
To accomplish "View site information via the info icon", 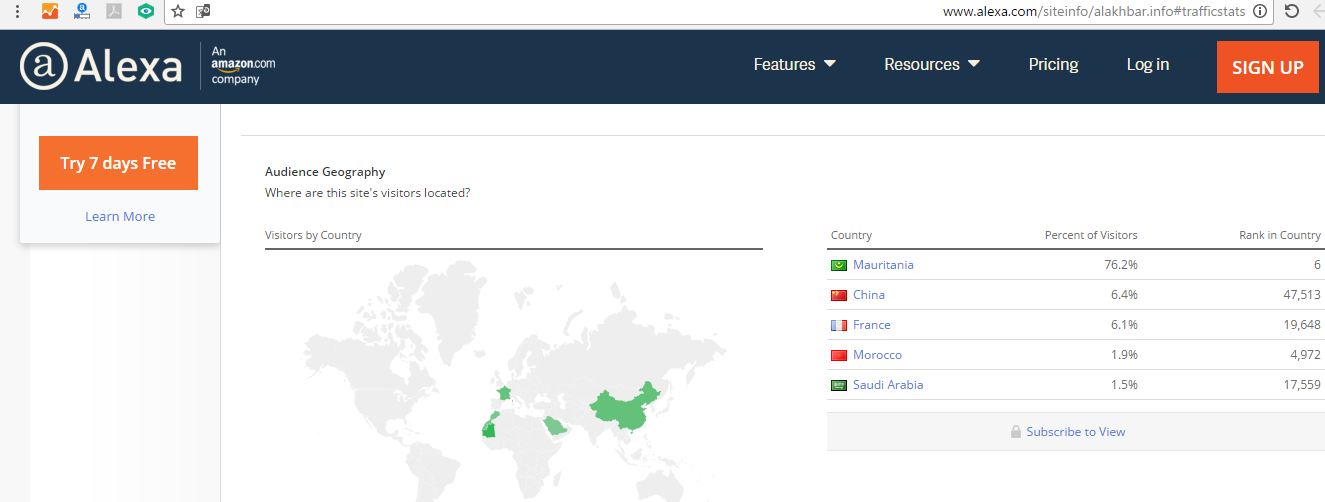I will (1260, 12).
